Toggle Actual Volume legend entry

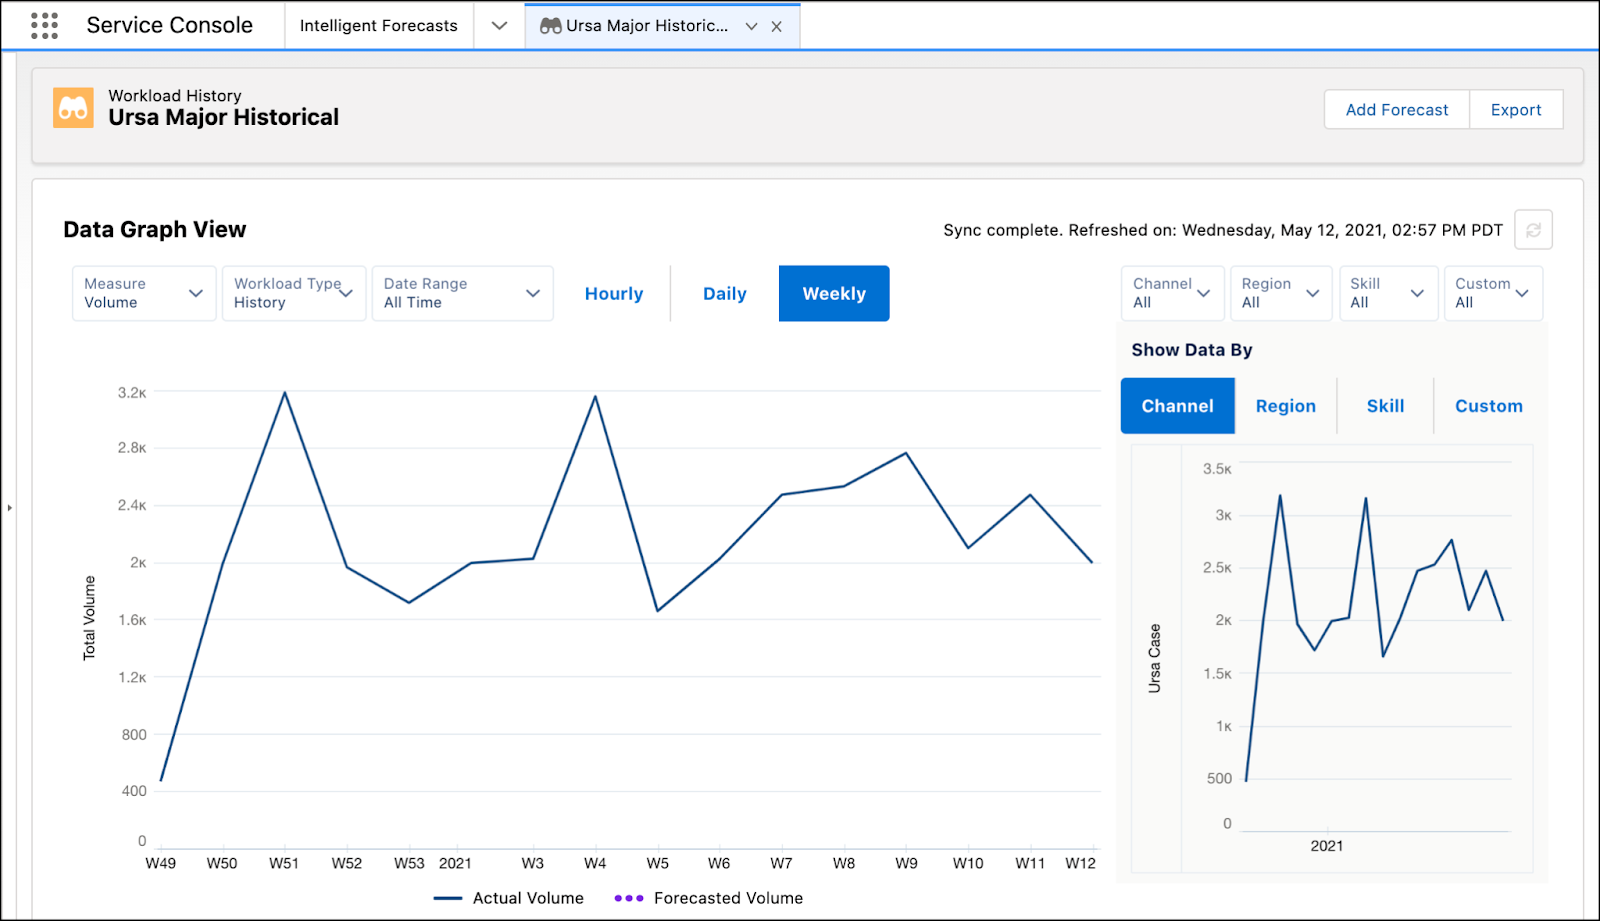point(509,898)
